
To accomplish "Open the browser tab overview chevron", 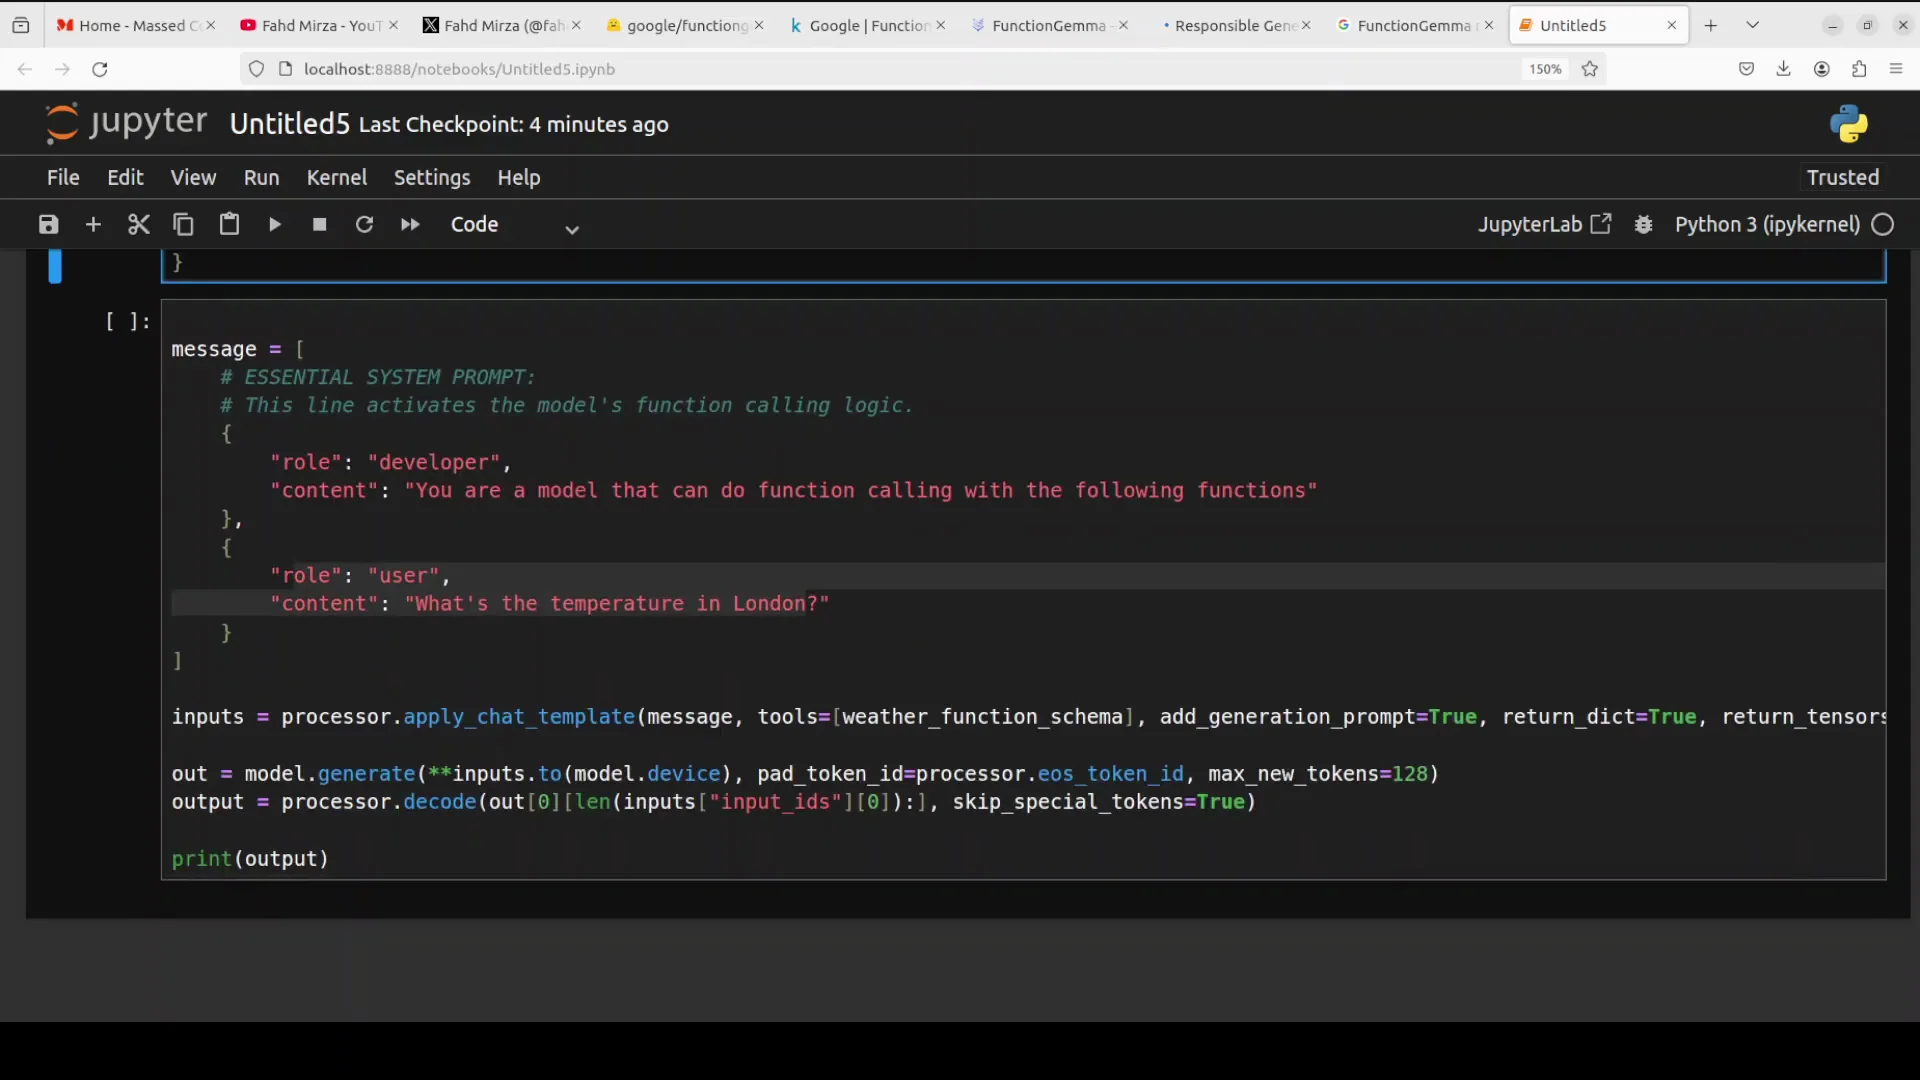I will pyautogui.click(x=1753, y=24).
